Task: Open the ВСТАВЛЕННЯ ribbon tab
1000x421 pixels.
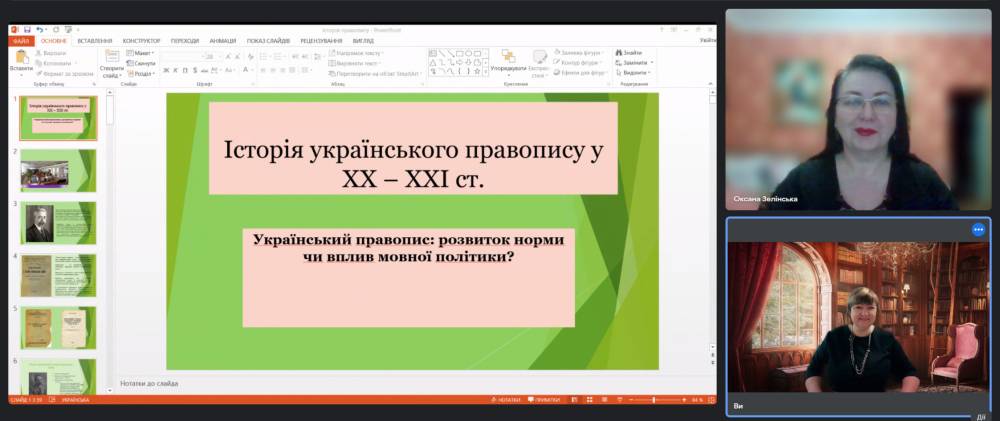Action: pos(94,41)
